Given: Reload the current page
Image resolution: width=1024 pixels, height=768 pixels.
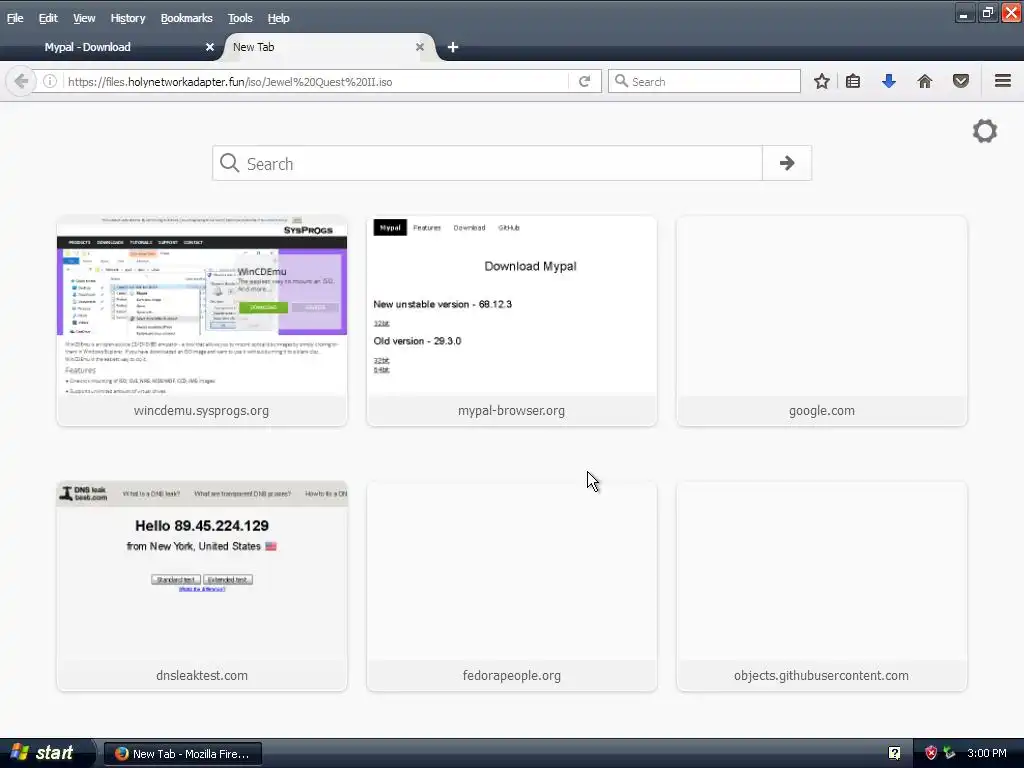Looking at the screenshot, I should pyautogui.click(x=584, y=82).
